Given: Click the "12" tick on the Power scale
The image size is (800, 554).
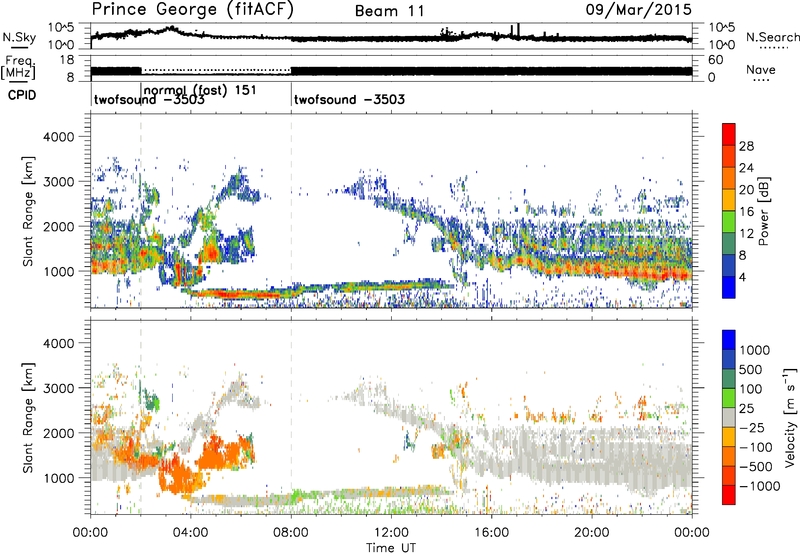Looking at the screenshot, I should pos(746,234).
